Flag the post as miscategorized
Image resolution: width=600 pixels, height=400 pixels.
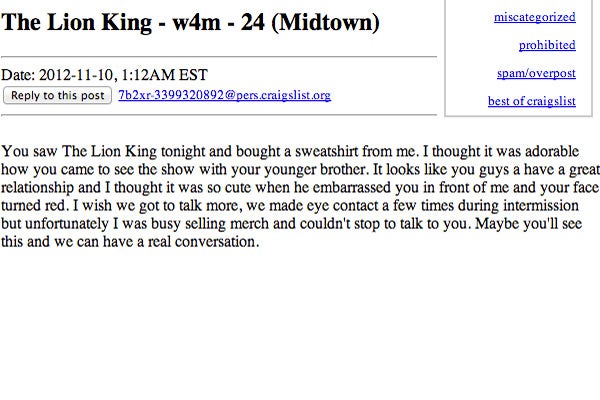coord(535,17)
